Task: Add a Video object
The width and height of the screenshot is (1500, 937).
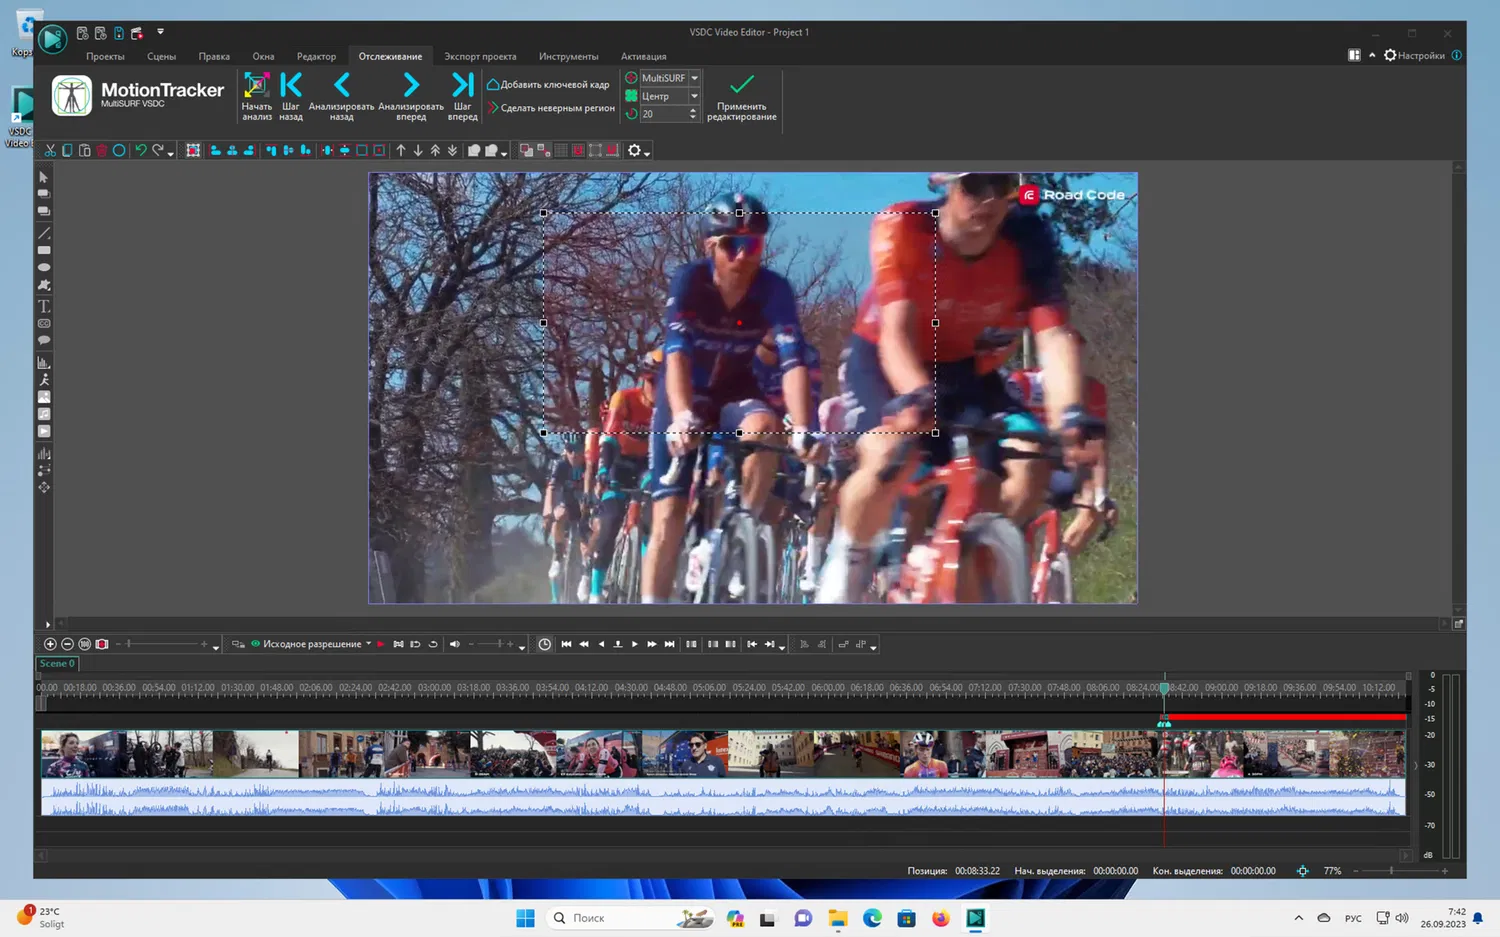Action: [44, 431]
